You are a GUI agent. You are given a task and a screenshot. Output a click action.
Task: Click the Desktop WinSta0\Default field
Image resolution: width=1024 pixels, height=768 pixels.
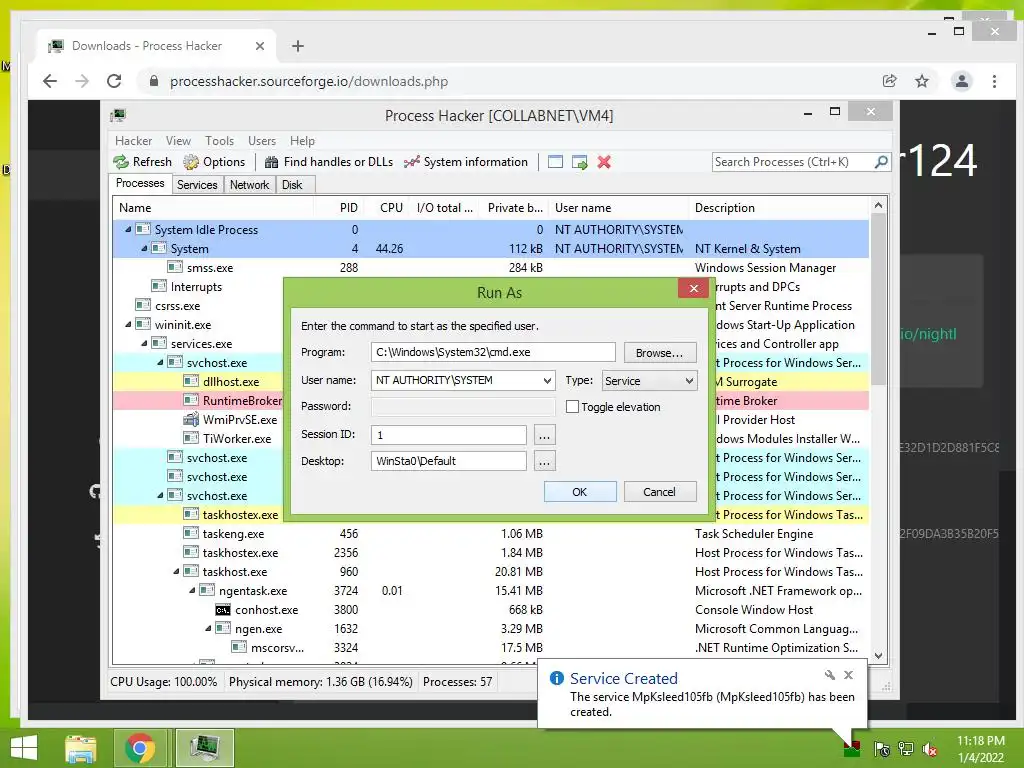point(449,461)
